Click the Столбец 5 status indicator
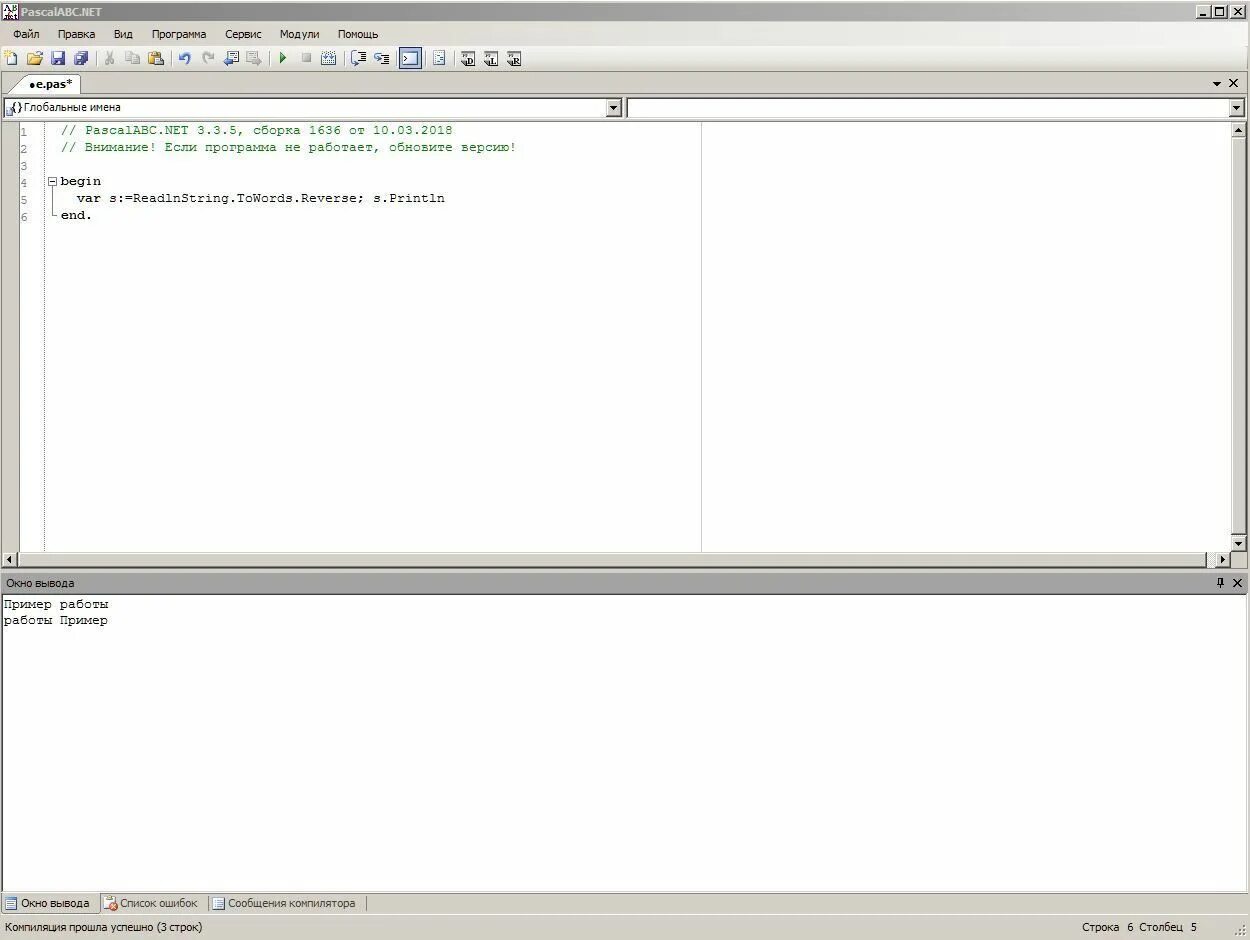The image size is (1250, 940). [x=1167, y=928]
